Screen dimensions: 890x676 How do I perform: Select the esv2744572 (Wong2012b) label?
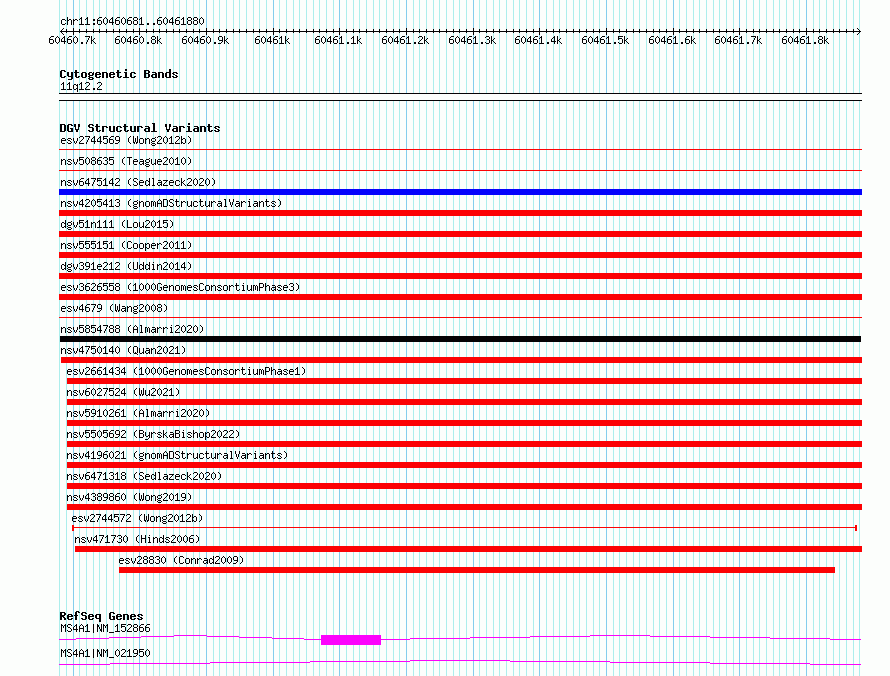[x=137, y=518]
